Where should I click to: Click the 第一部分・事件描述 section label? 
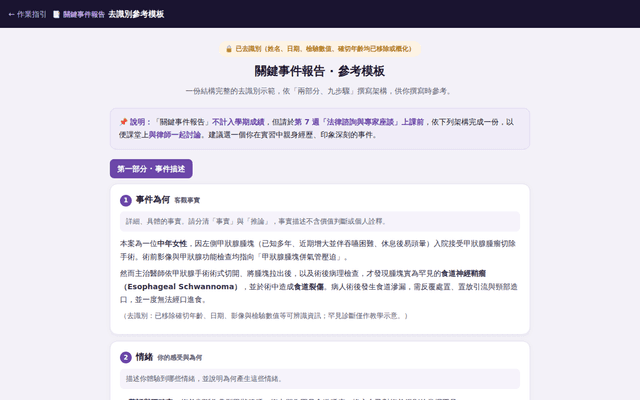pyautogui.click(x=151, y=169)
